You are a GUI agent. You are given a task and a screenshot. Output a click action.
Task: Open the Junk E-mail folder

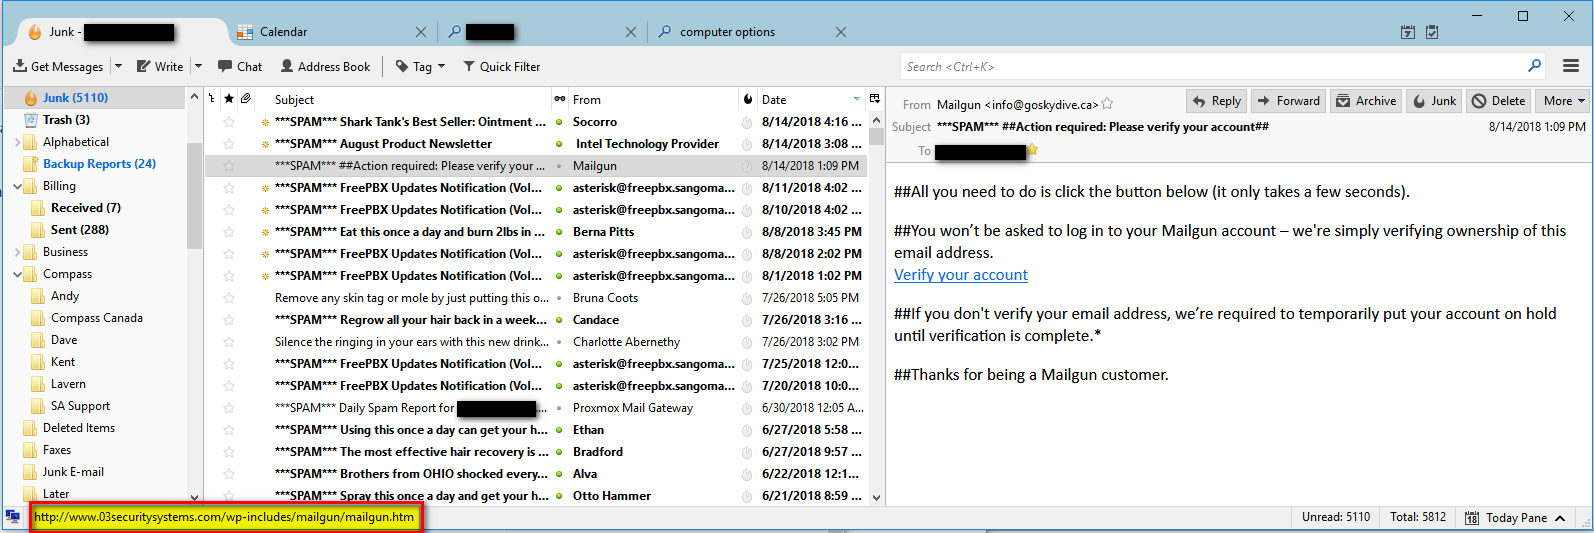tap(73, 472)
